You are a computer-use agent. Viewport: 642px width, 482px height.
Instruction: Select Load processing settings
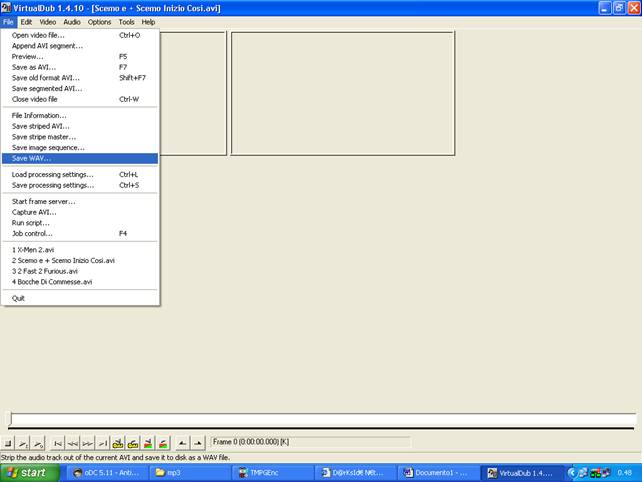tap(80, 174)
